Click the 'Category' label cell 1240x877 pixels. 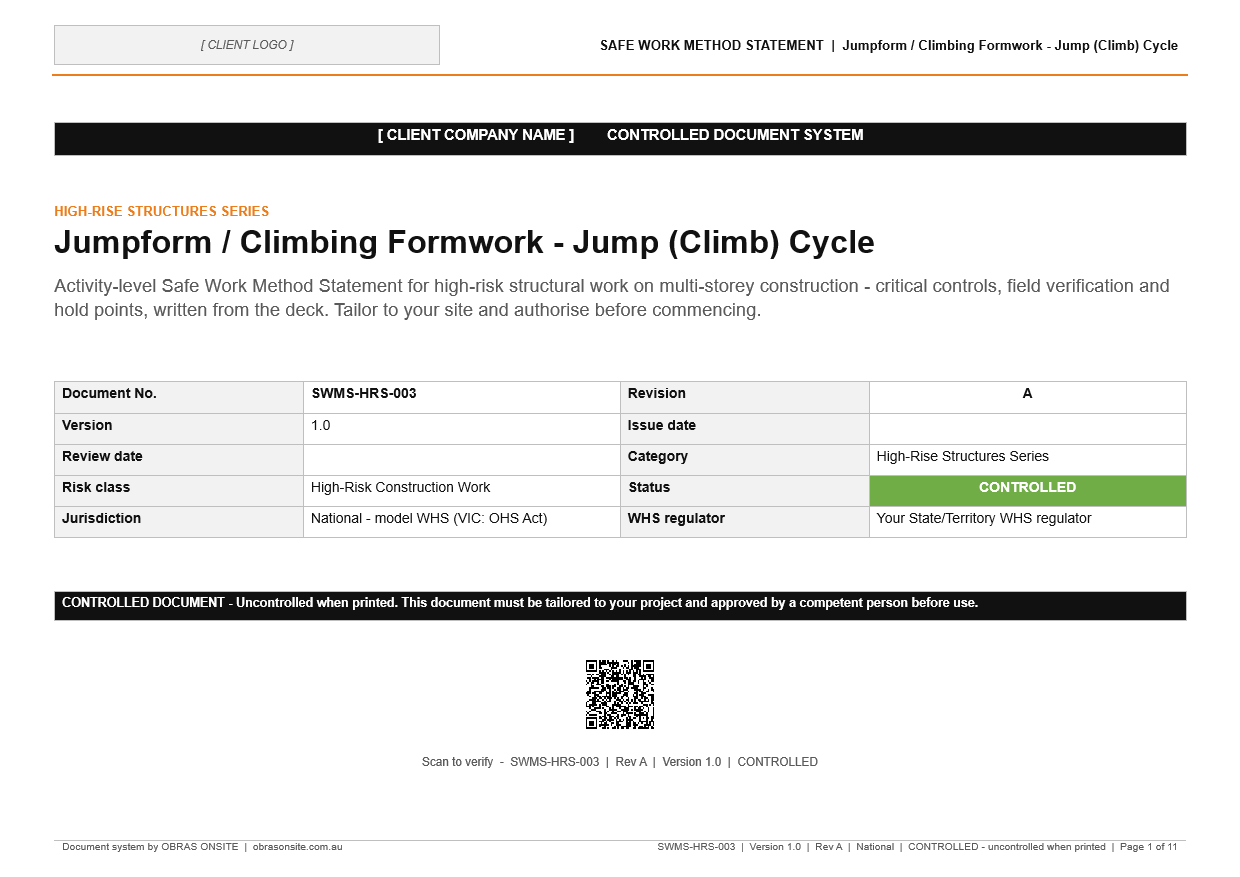[x=745, y=460]
